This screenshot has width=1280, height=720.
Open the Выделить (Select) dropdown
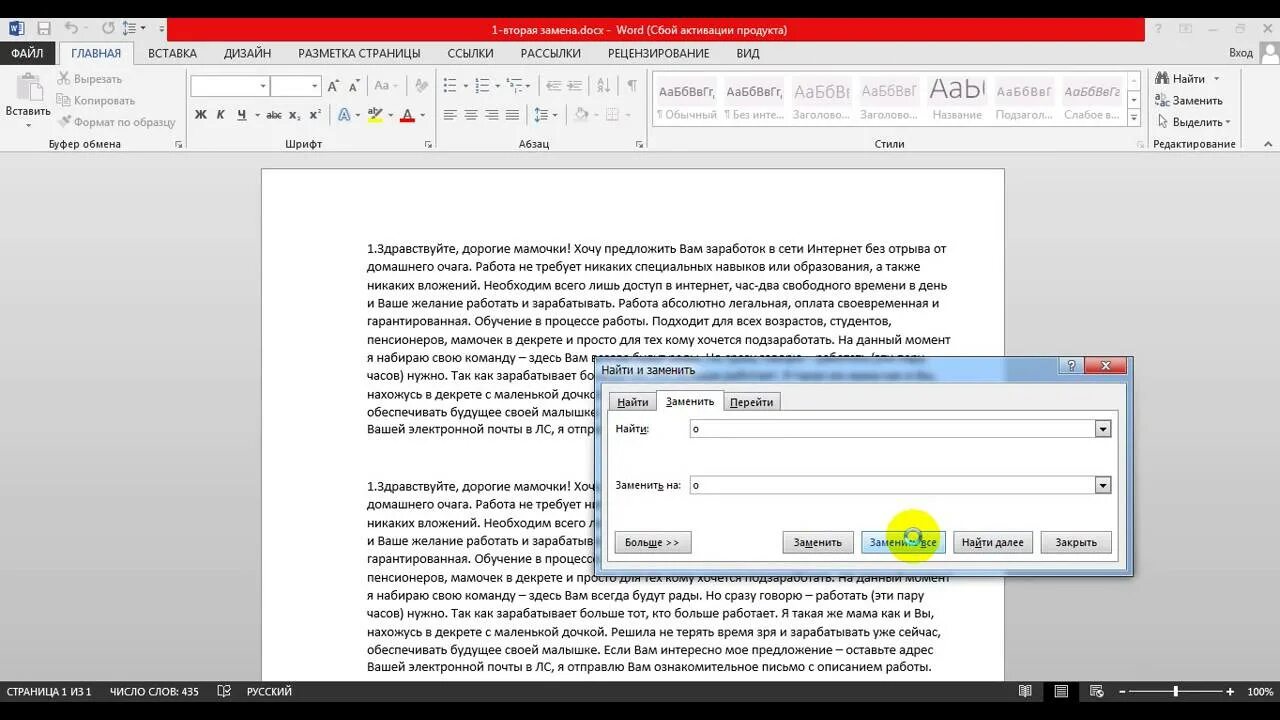click(1193, 122)
